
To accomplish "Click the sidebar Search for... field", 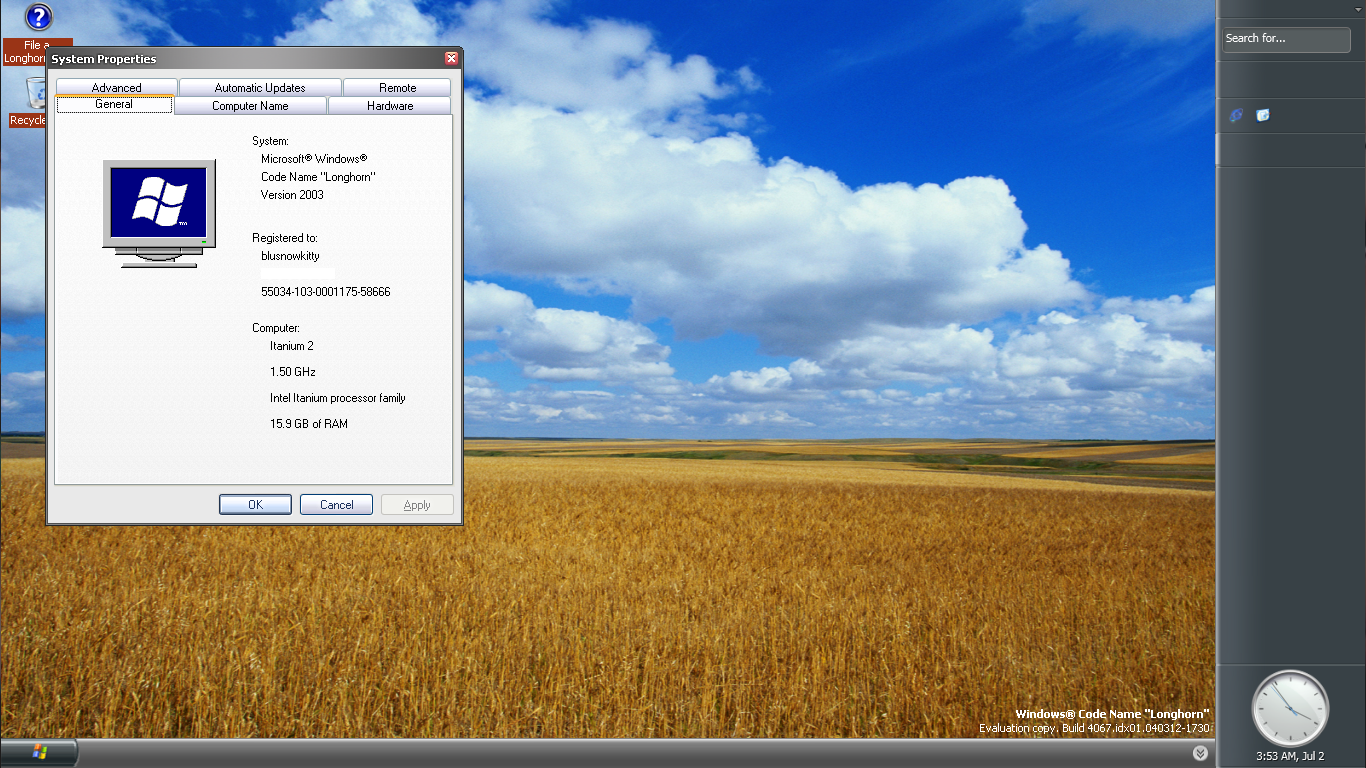I will pyautogui.click(x=1287, y=39).
